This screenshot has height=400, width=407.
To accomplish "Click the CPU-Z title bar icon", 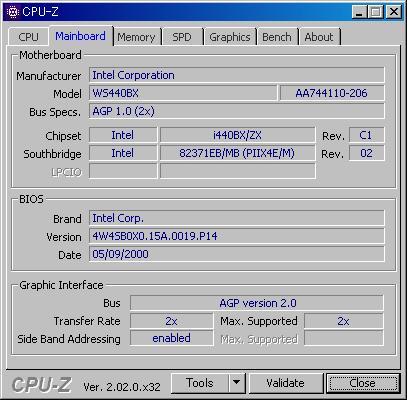I will click(x=13, y=12).
